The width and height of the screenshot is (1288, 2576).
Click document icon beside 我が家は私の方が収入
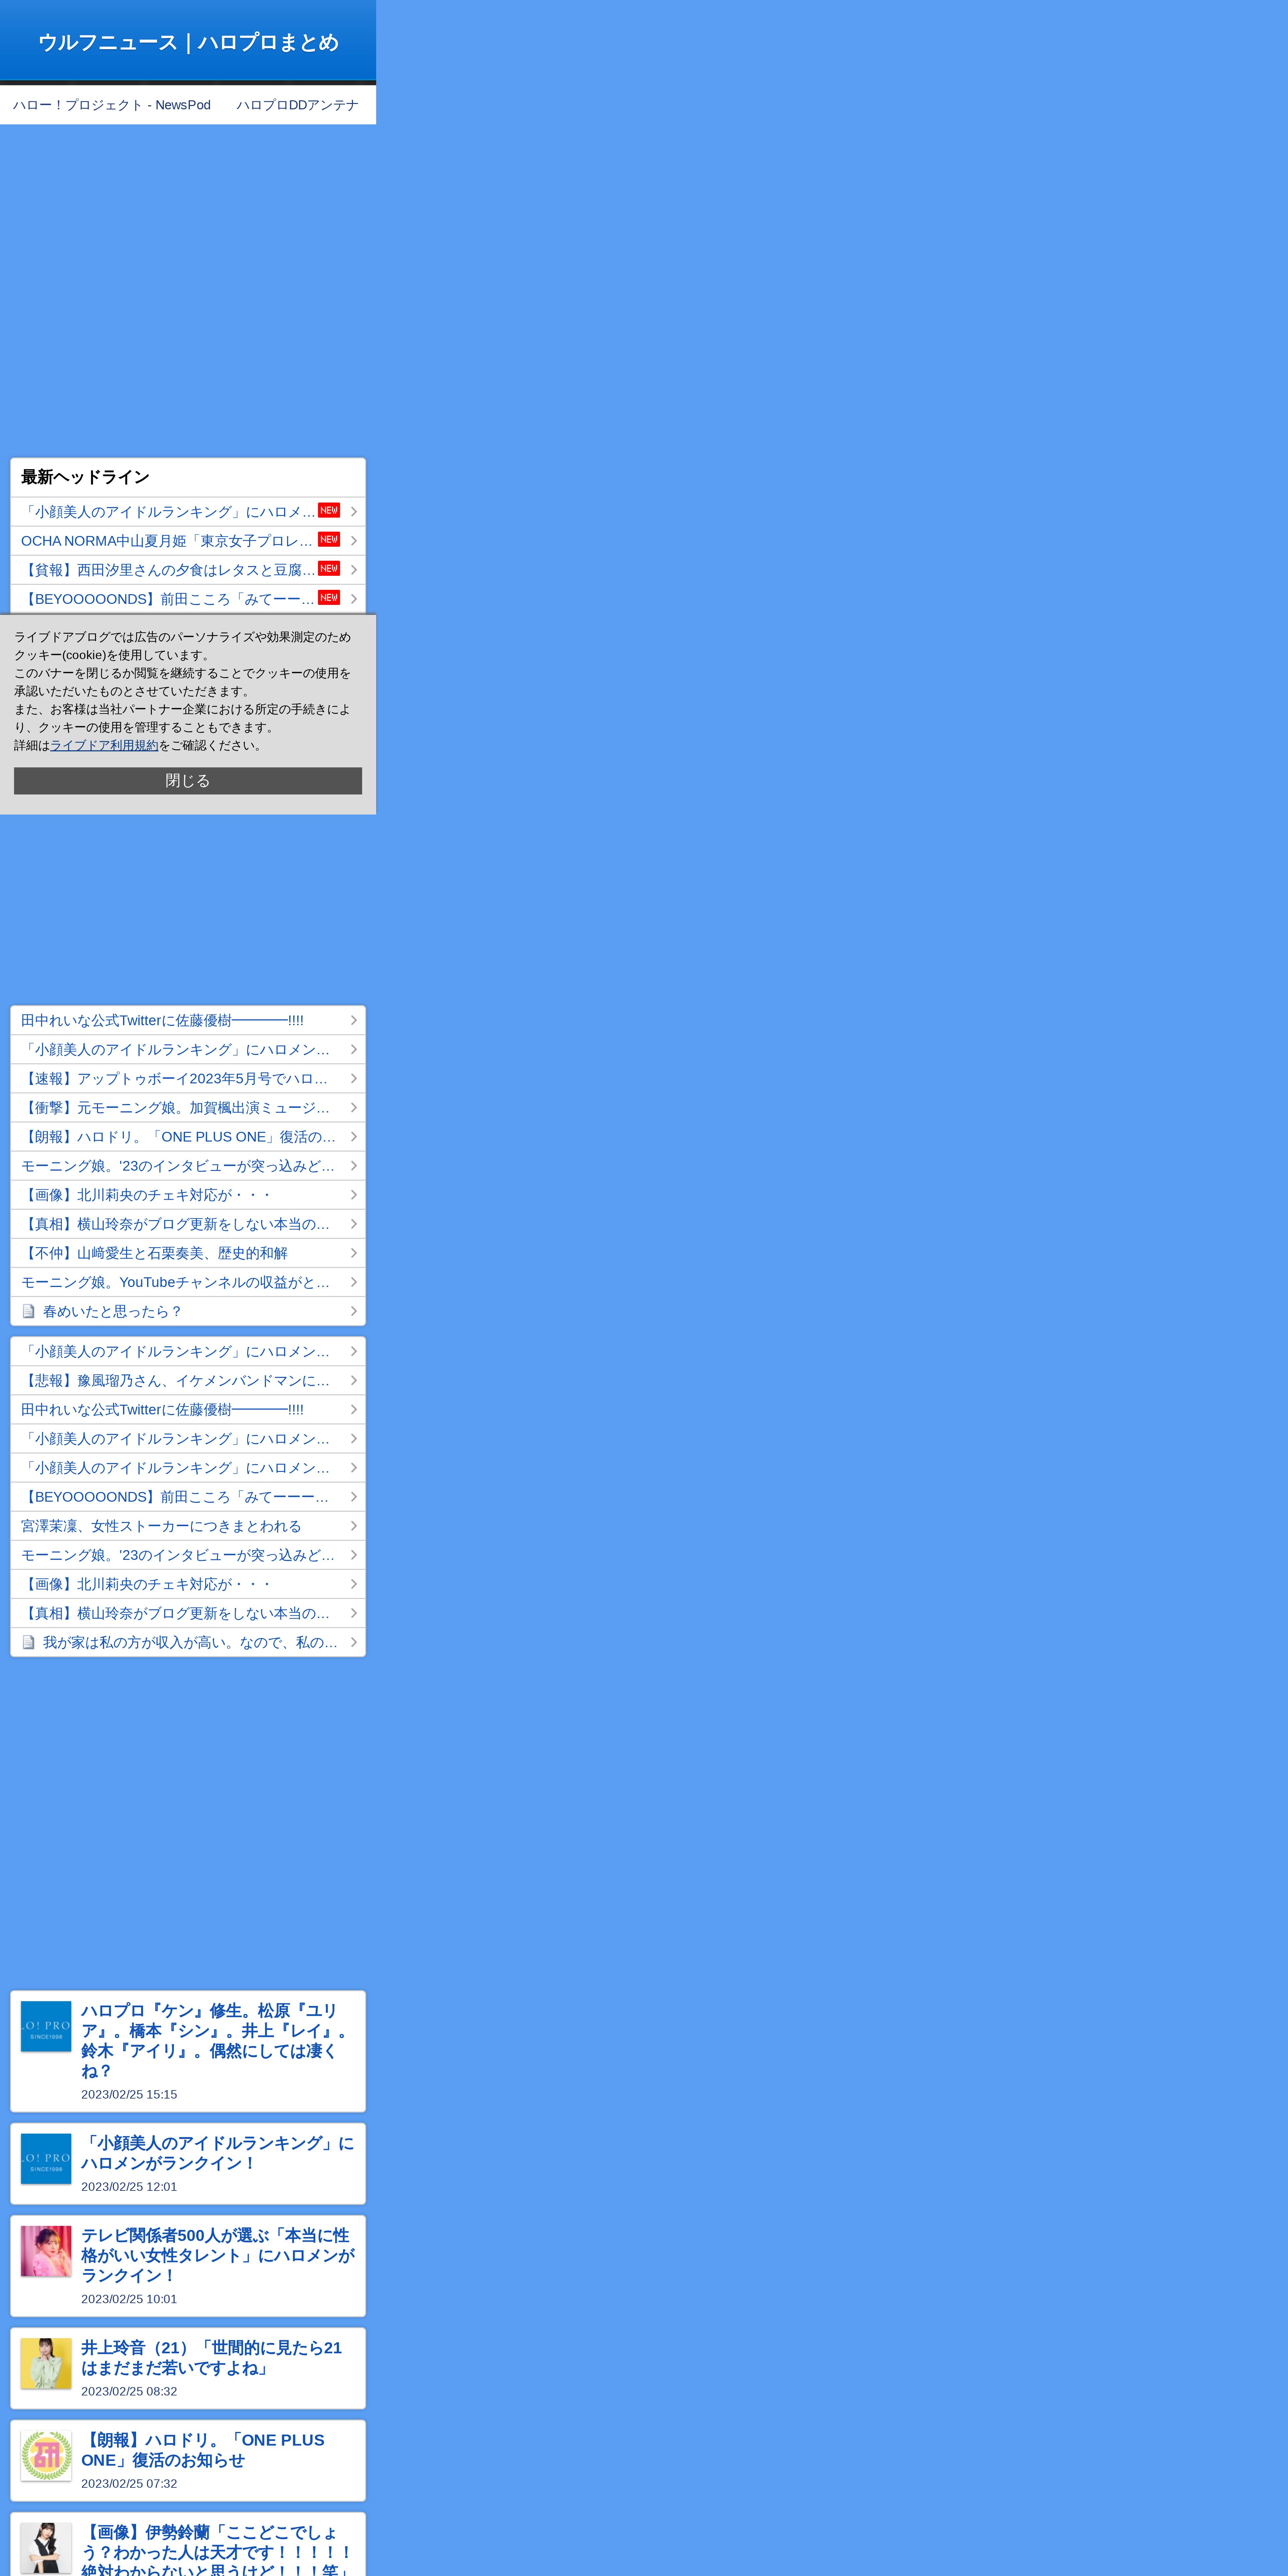click(x=29, y=1642)
